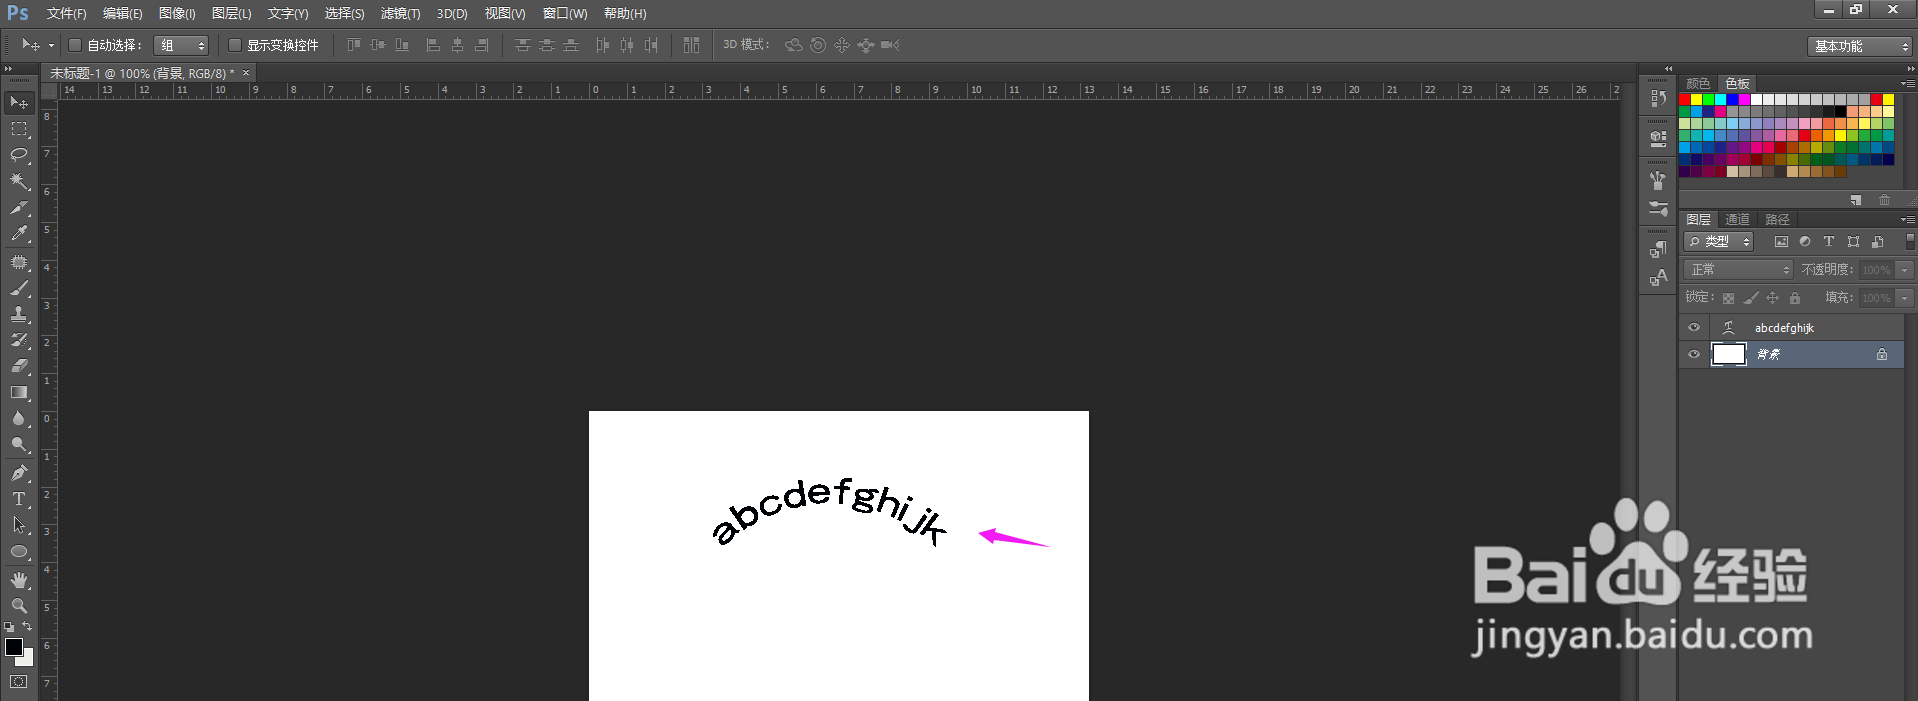Viewport: 1918px width, 701px height.
Task: Select the Move tool
Action: pyautogui.click(x=19, y=103)
